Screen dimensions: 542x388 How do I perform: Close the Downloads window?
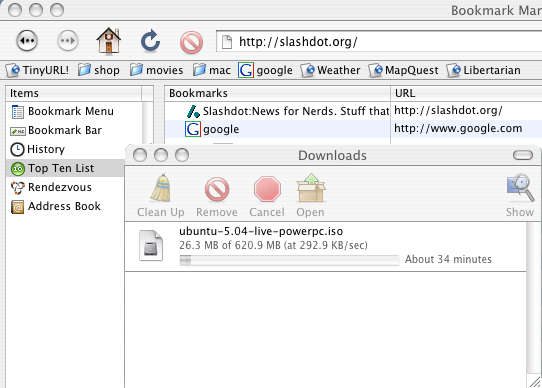pyautogui.click(x=140, y=155)
